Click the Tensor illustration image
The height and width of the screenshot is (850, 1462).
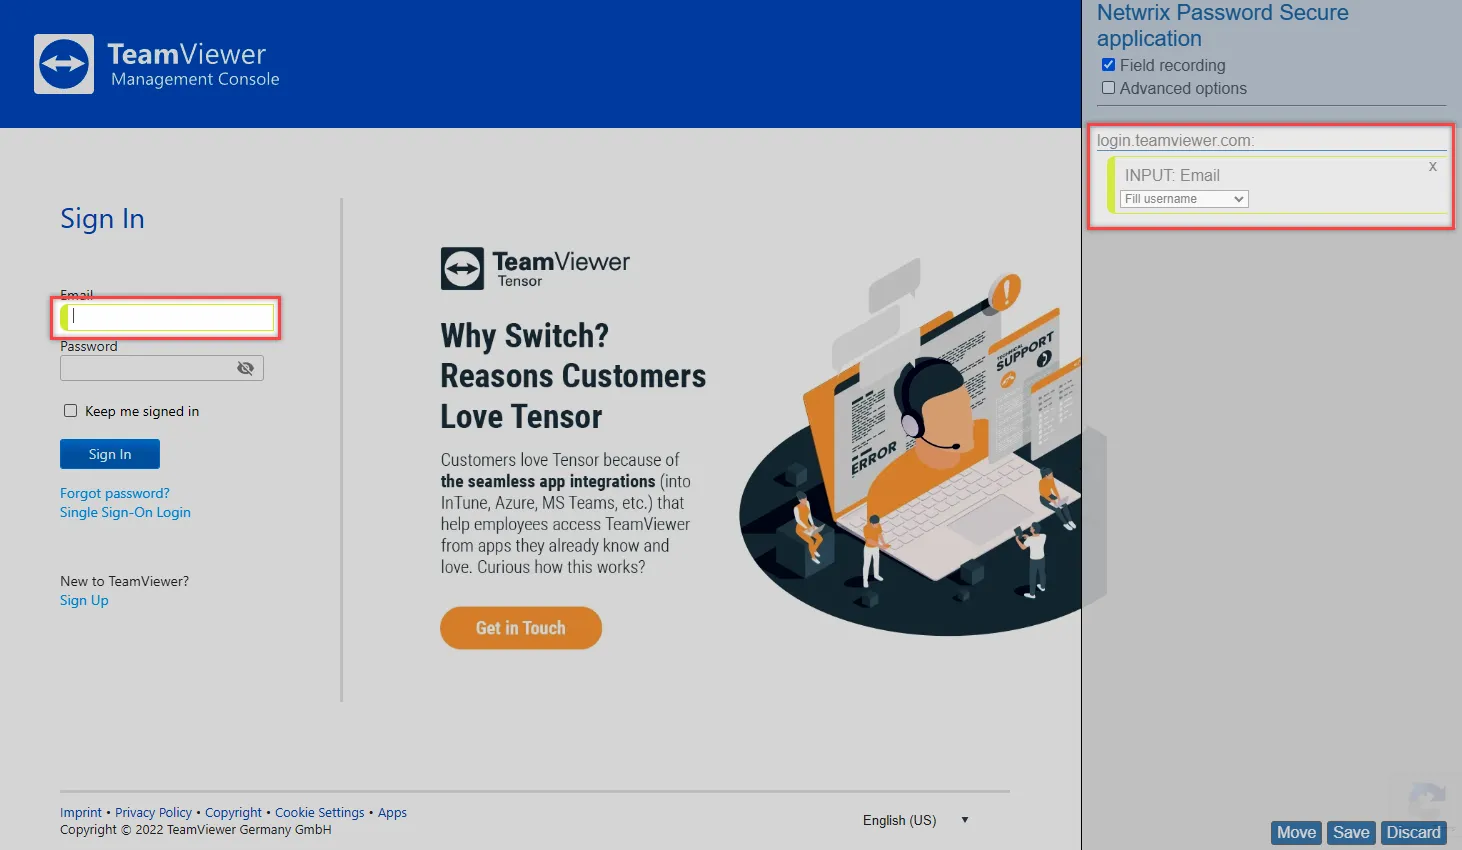(920, 446)
